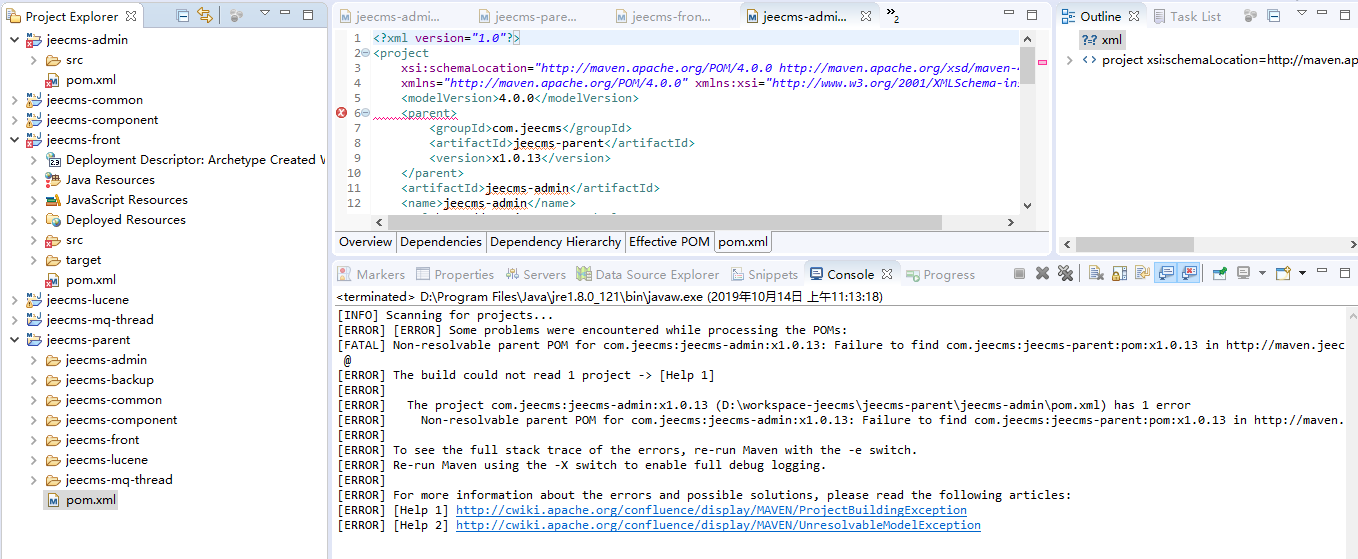The width and height of the screenshot is (1358, 559).
Task: Click Remove All Terminated Launches icon
Action: [1065, 273]
